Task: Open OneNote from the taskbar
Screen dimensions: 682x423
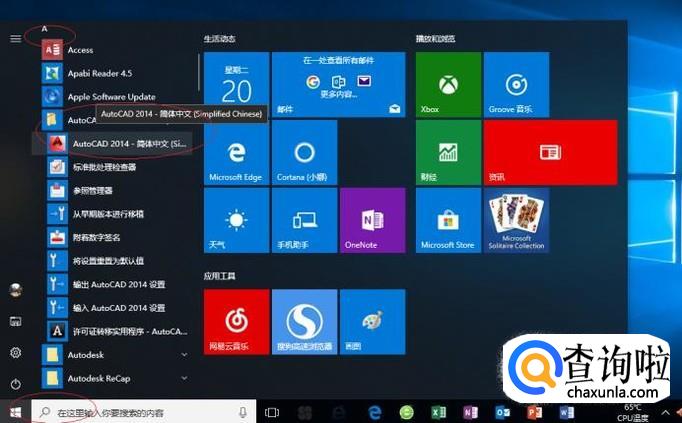Action: [x=471, y=412]
